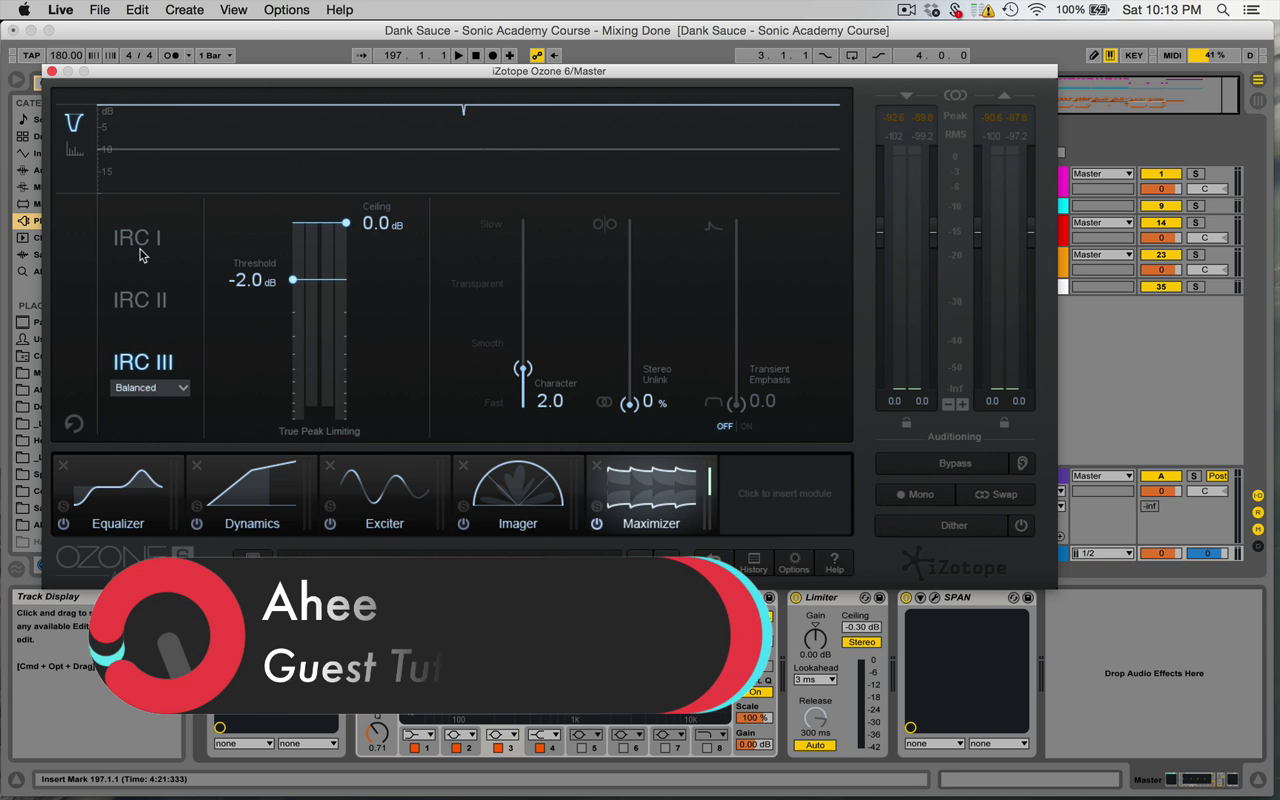This screenshot has width=1280, height=800.
Task: Select the IRC II limiting mode
Action: [140, 300]
